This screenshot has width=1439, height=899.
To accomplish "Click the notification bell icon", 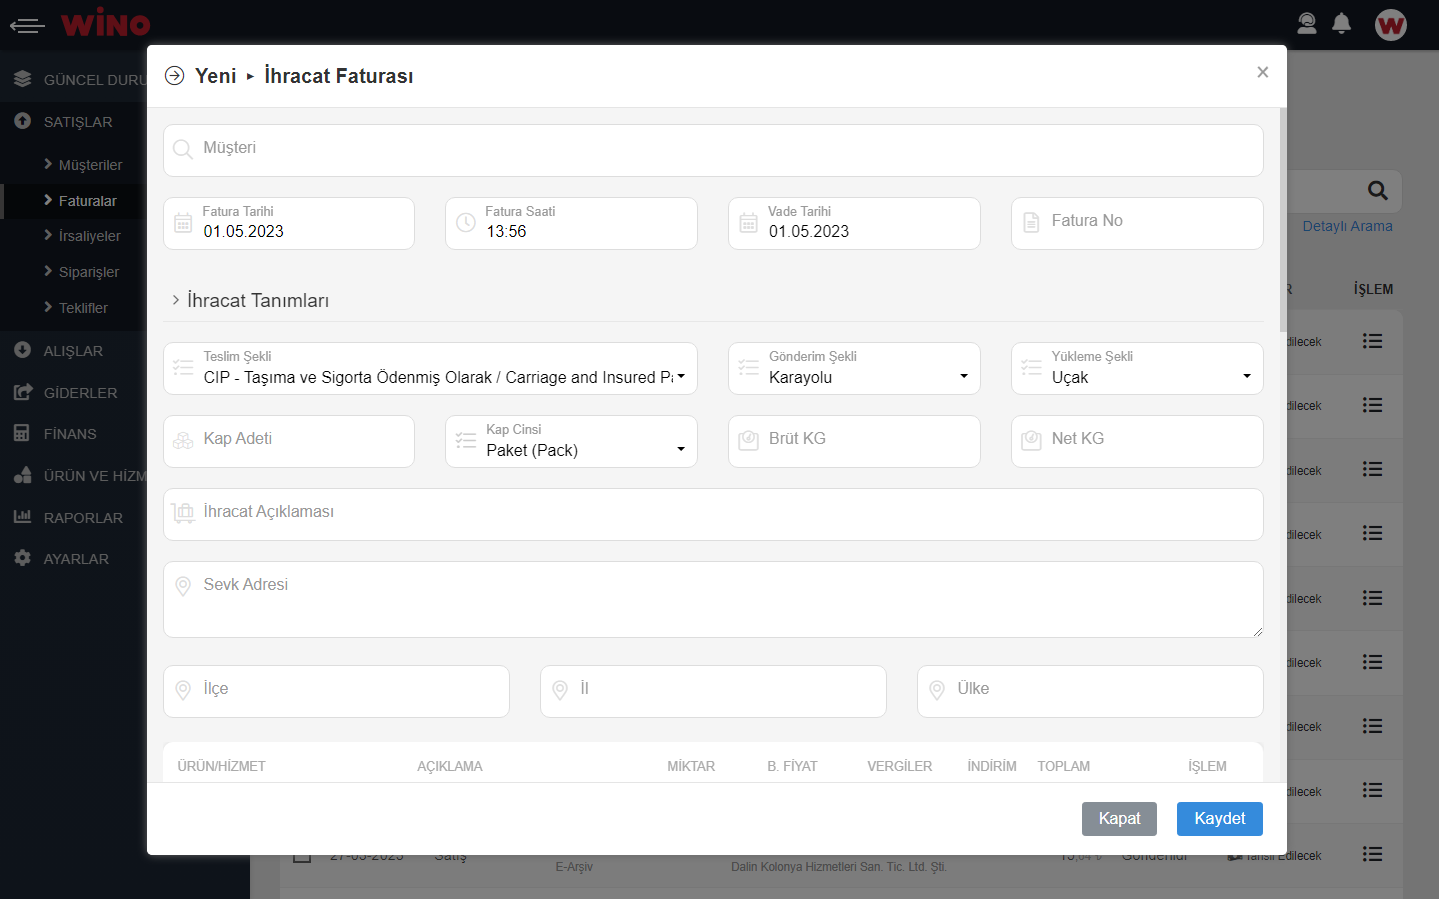I will (x=1342, y=24).
